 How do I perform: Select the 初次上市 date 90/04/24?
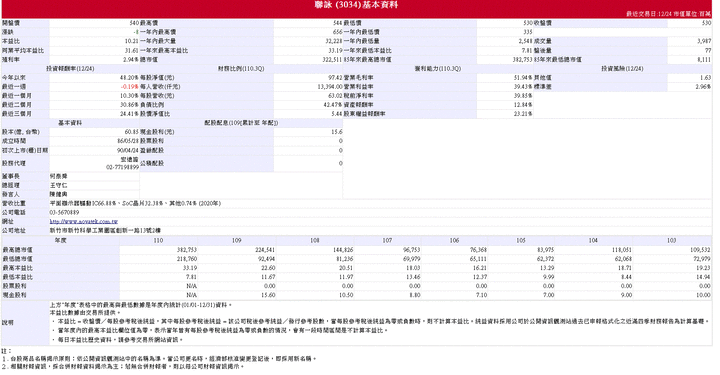click(128, 150)
